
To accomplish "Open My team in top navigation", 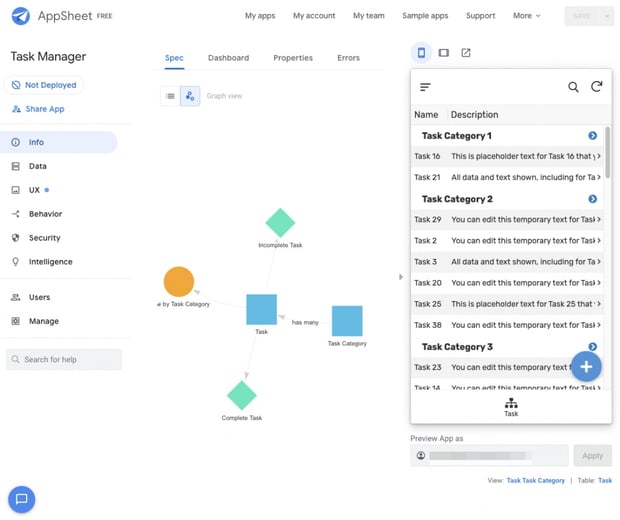I will point(369,16).
